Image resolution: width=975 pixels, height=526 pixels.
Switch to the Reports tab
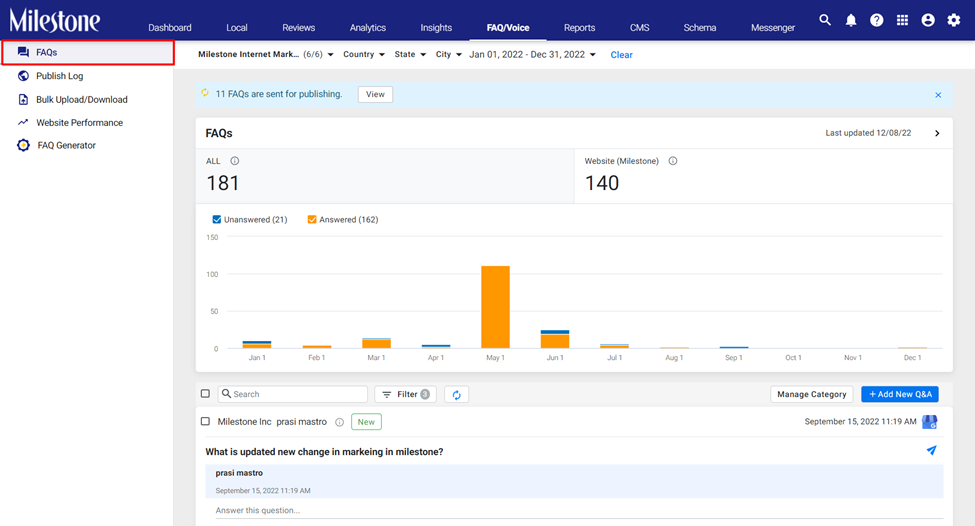coord(579,28)
